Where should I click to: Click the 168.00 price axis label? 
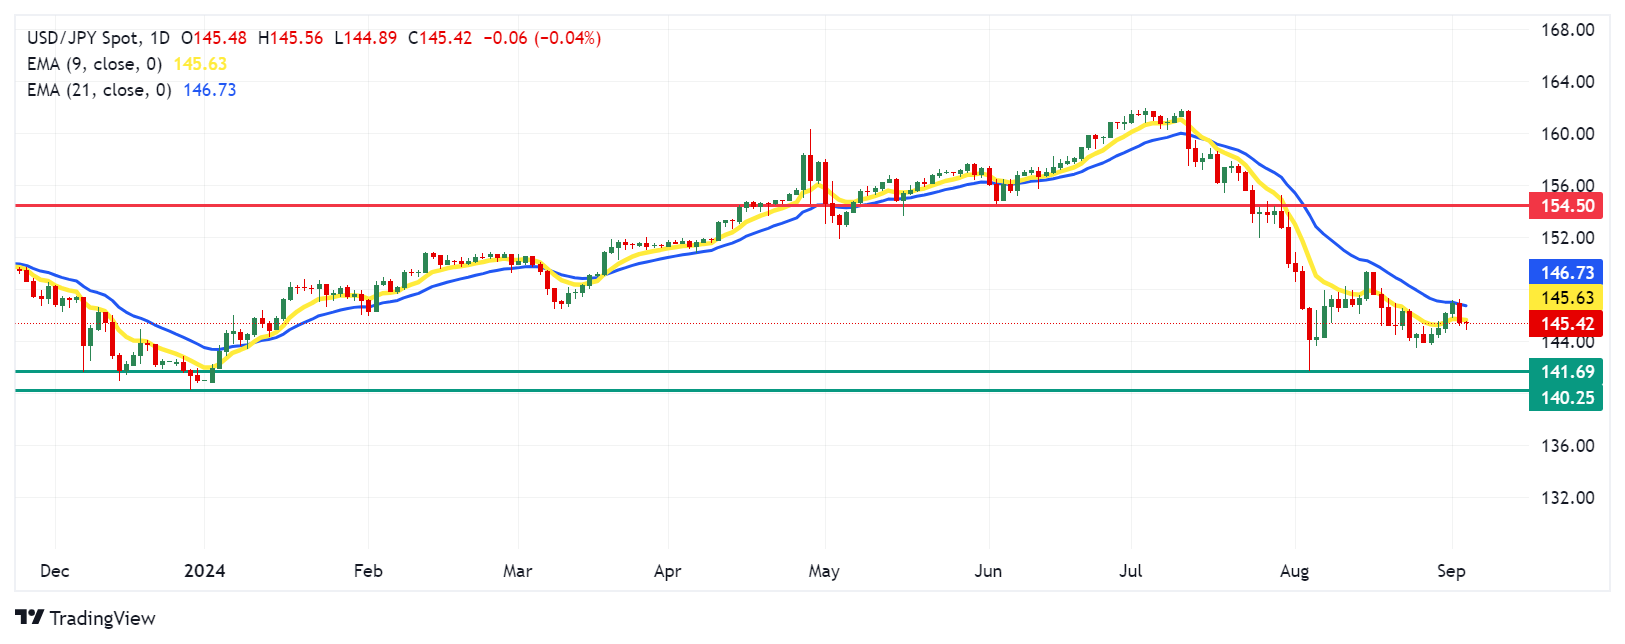coord(1567,30)
